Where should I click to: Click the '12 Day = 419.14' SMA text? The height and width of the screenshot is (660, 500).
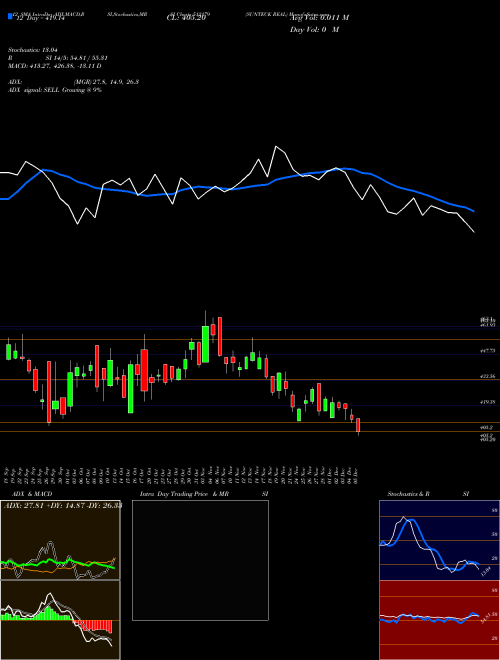click(41, 19)
